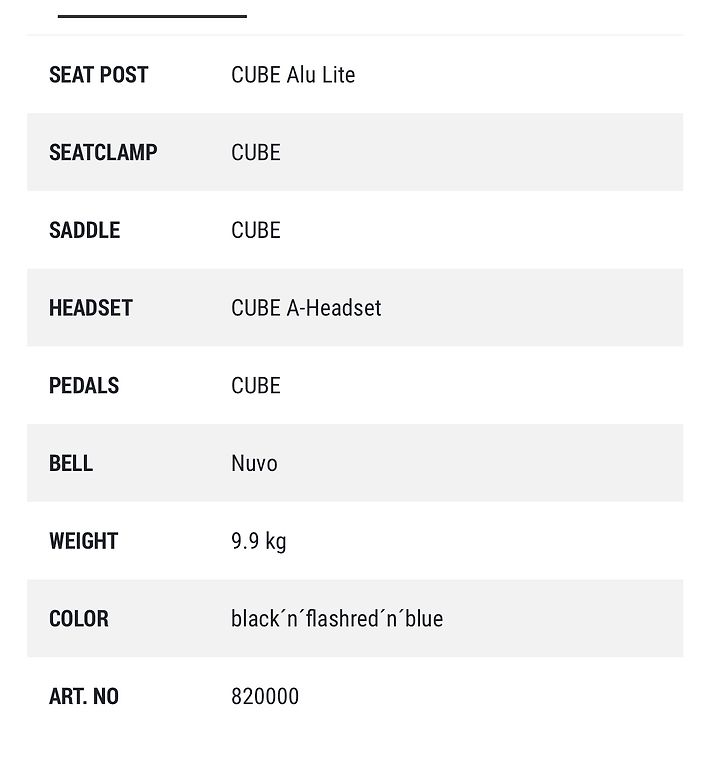Select the SADDLE row's CUBE value
Screen dimensions: 702x768
click(x=256, y=230)
